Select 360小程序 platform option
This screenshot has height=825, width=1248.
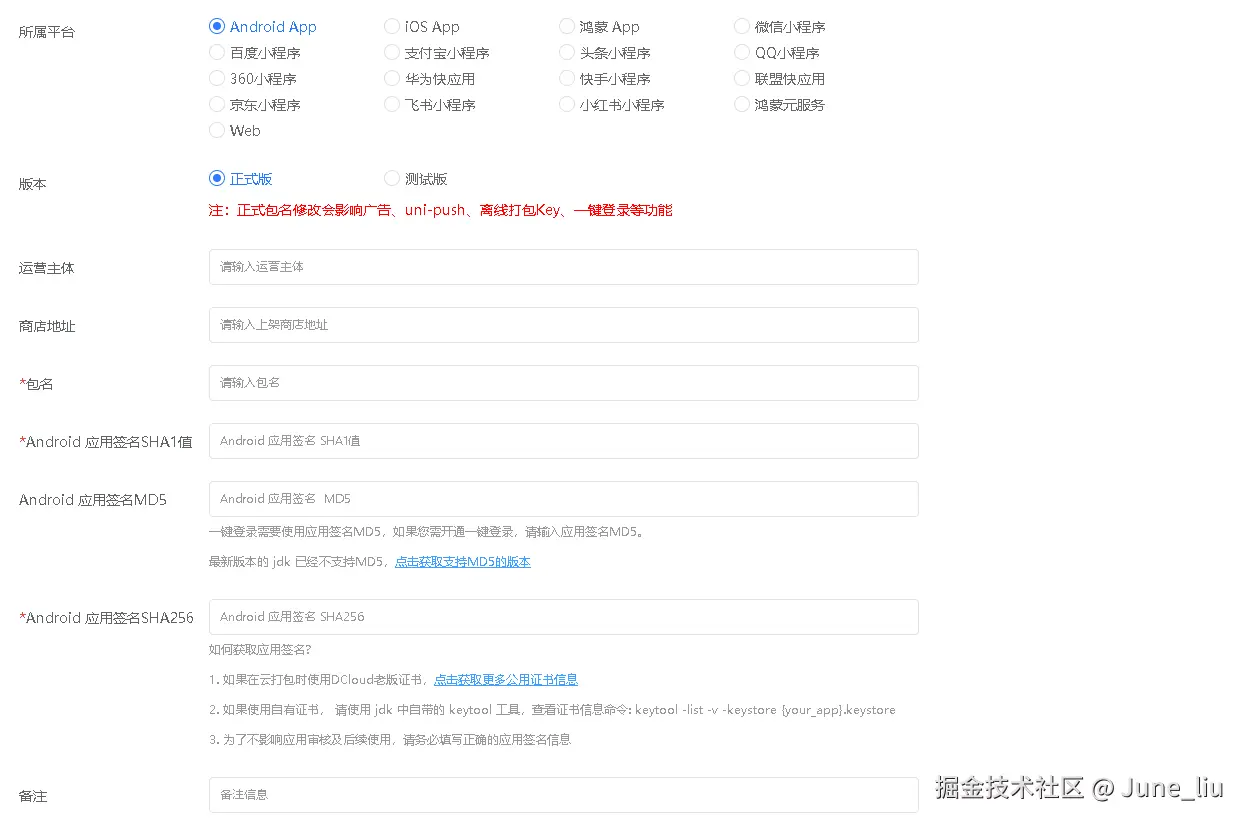217,79
